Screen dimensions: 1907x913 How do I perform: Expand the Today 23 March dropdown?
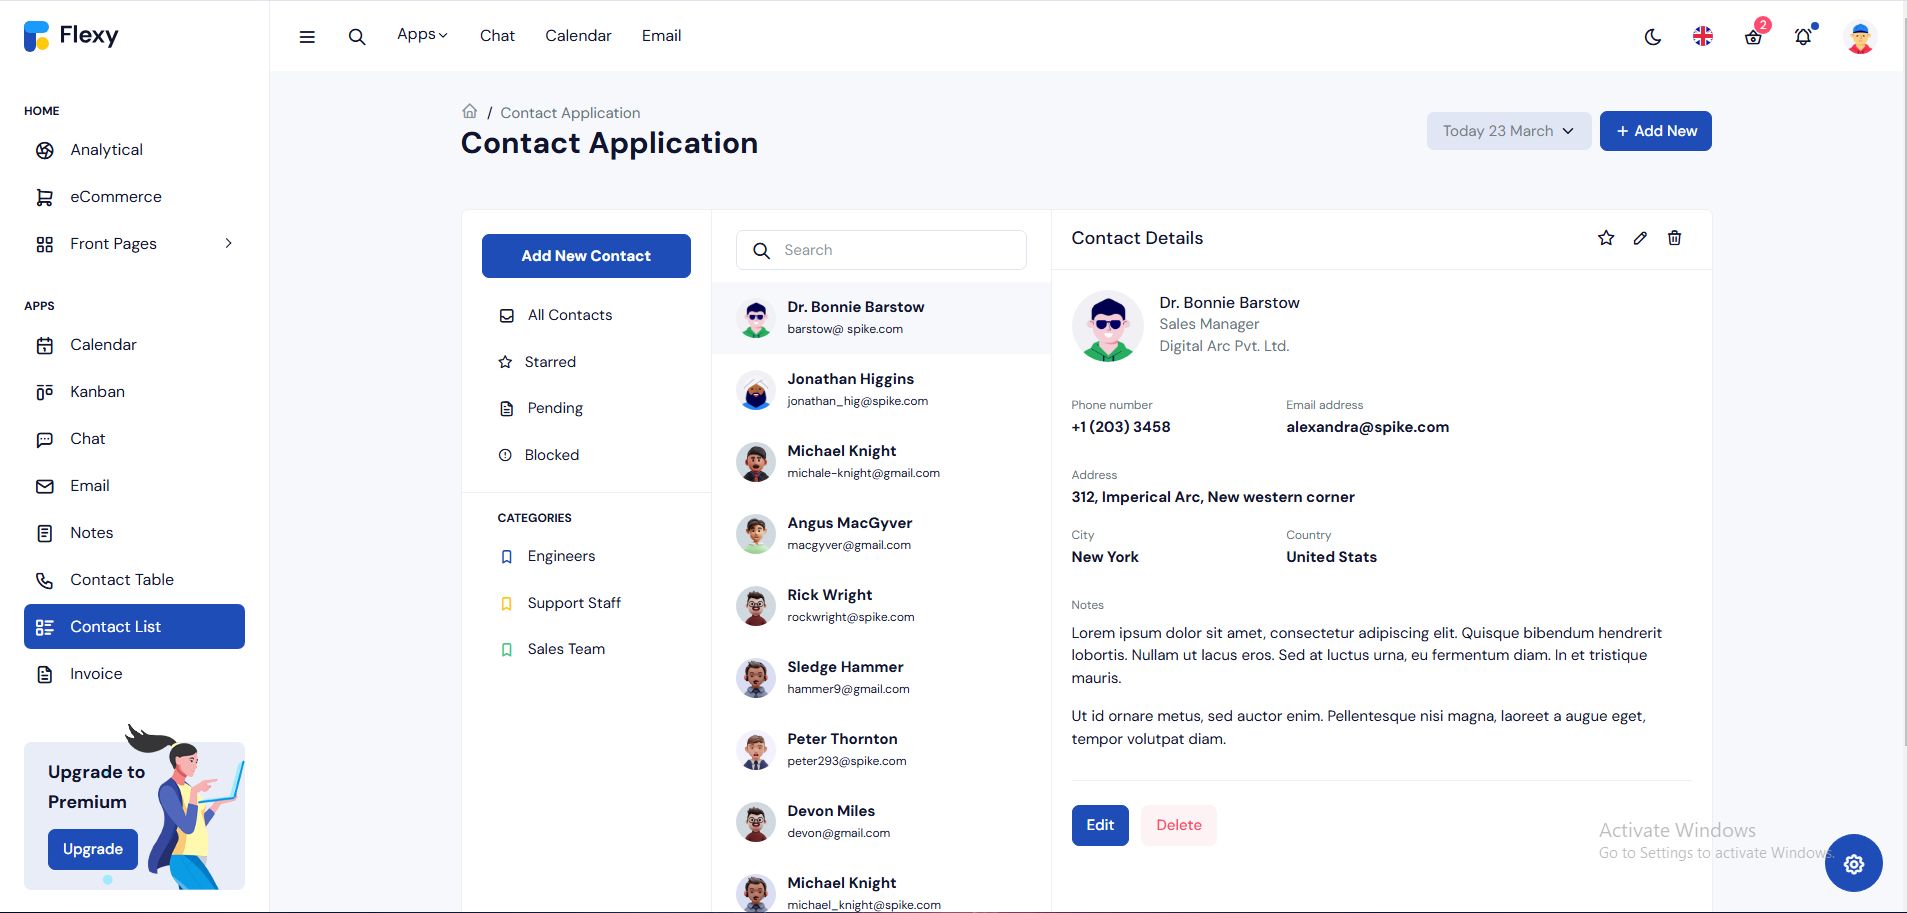click(x=1508, y=131)
